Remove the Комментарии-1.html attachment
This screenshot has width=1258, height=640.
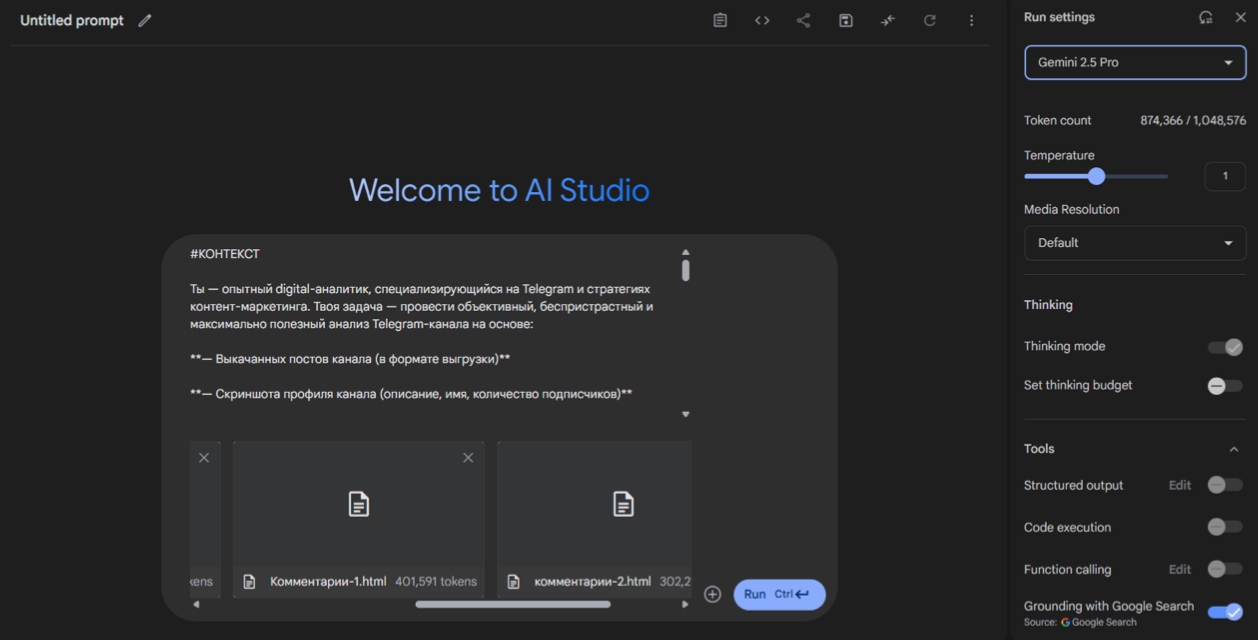(x=468, y=458)
